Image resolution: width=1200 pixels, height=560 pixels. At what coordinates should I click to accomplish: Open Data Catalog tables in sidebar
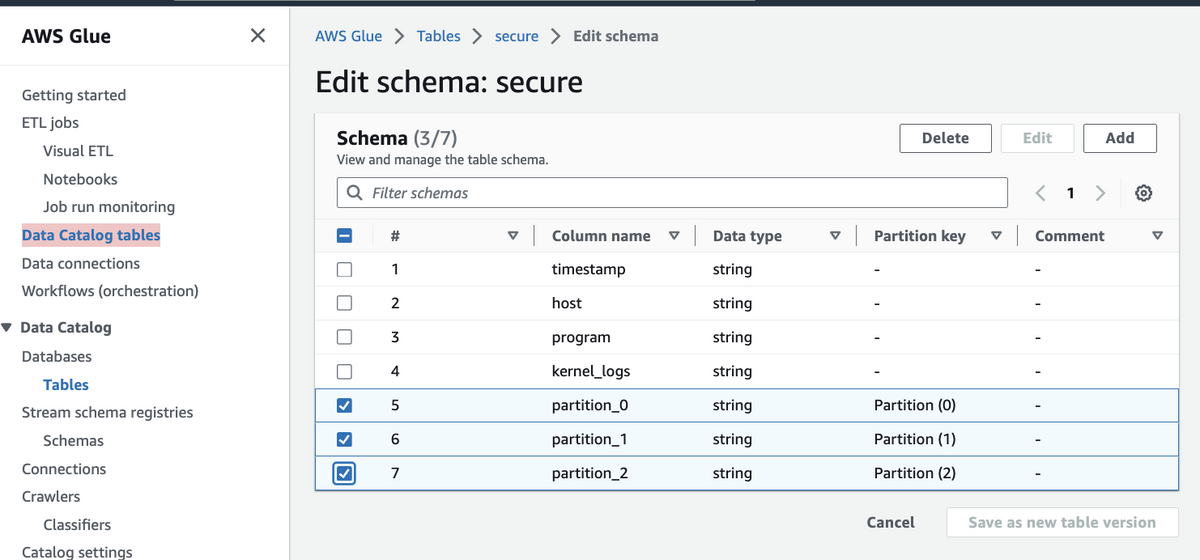pyautogui.click(x=91, y=235)
